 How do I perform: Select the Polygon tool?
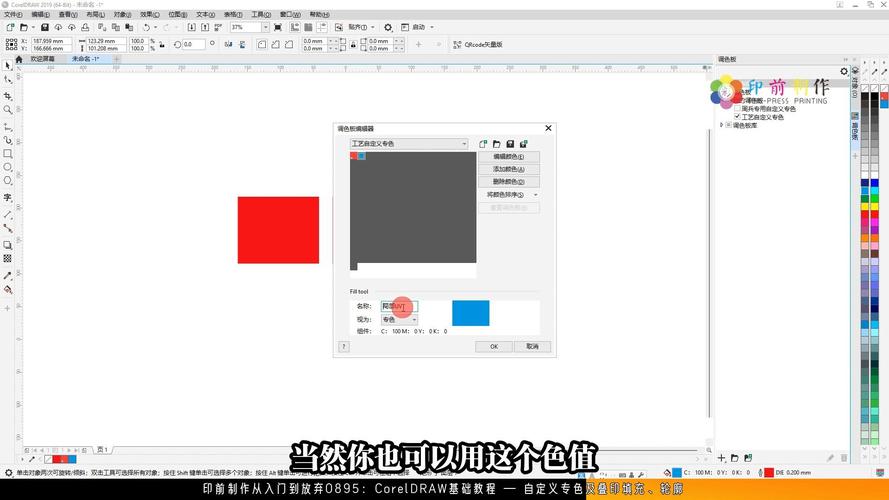click(x=7, y=181)
